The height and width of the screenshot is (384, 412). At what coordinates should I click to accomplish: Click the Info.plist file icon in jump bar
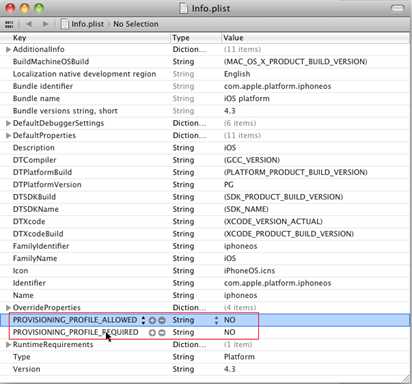point(65,24)
